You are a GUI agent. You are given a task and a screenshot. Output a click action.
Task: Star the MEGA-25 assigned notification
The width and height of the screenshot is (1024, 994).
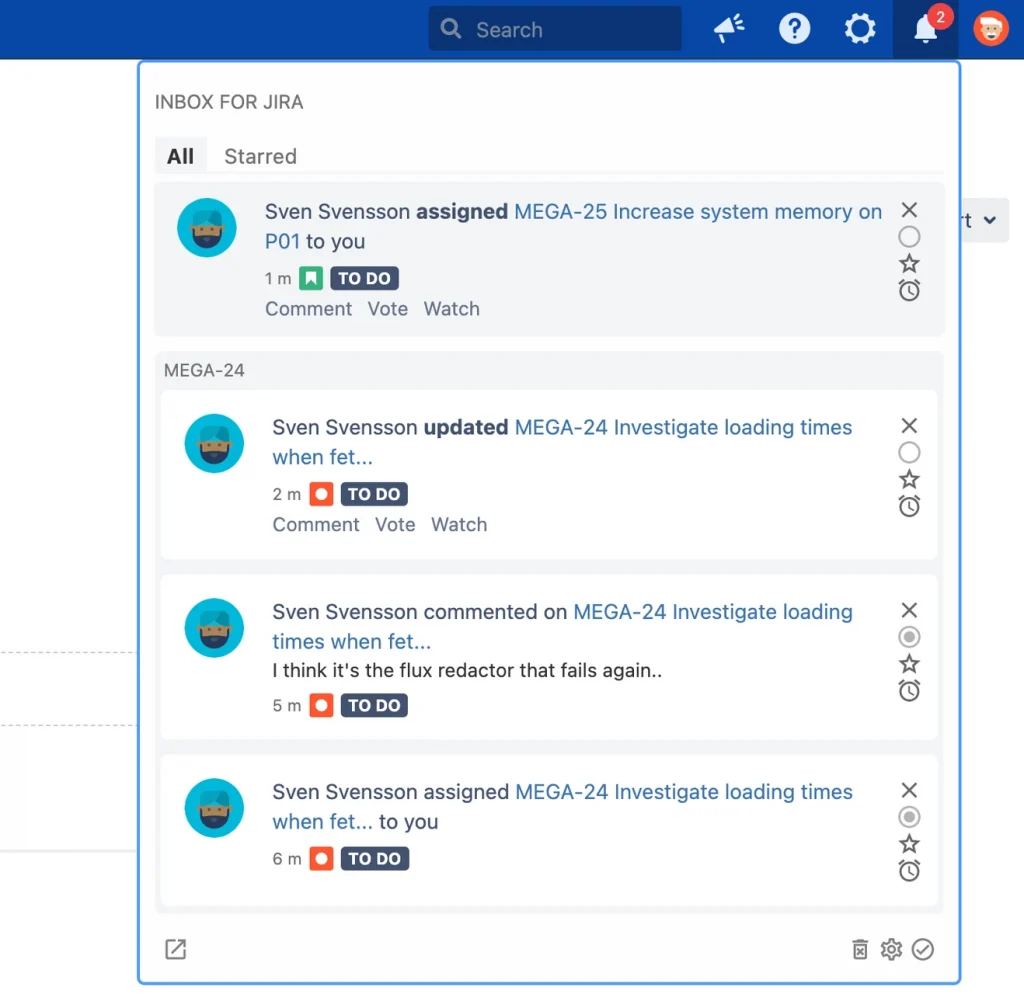(908, 263)
